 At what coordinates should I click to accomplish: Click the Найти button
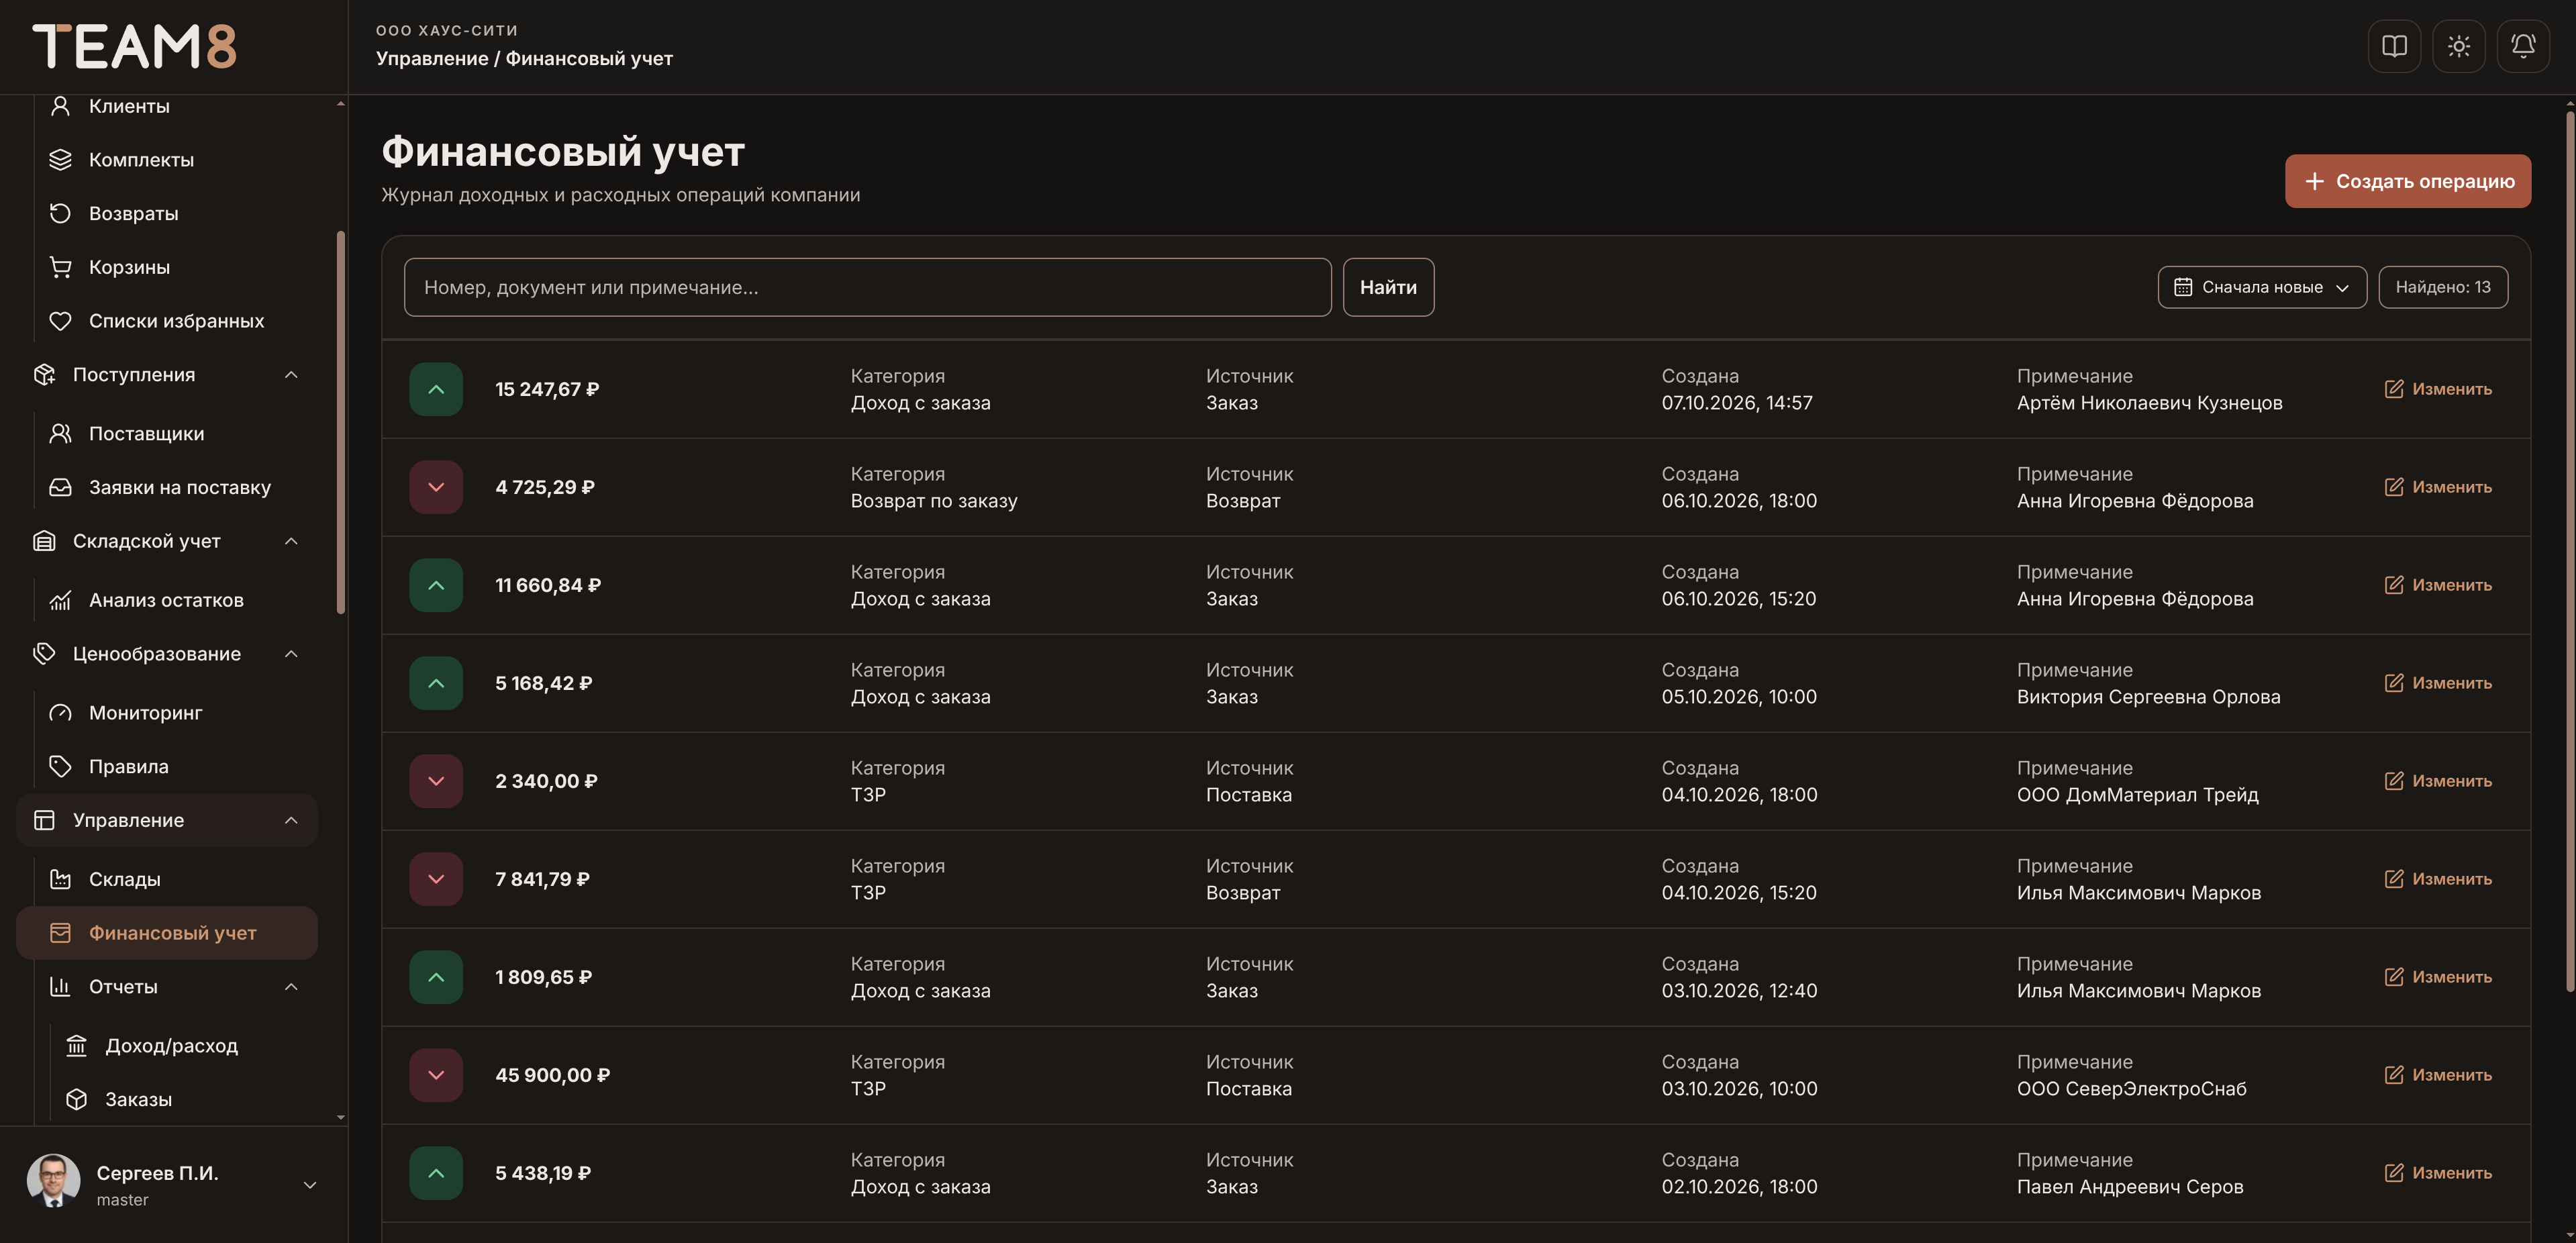point(1388,288)
